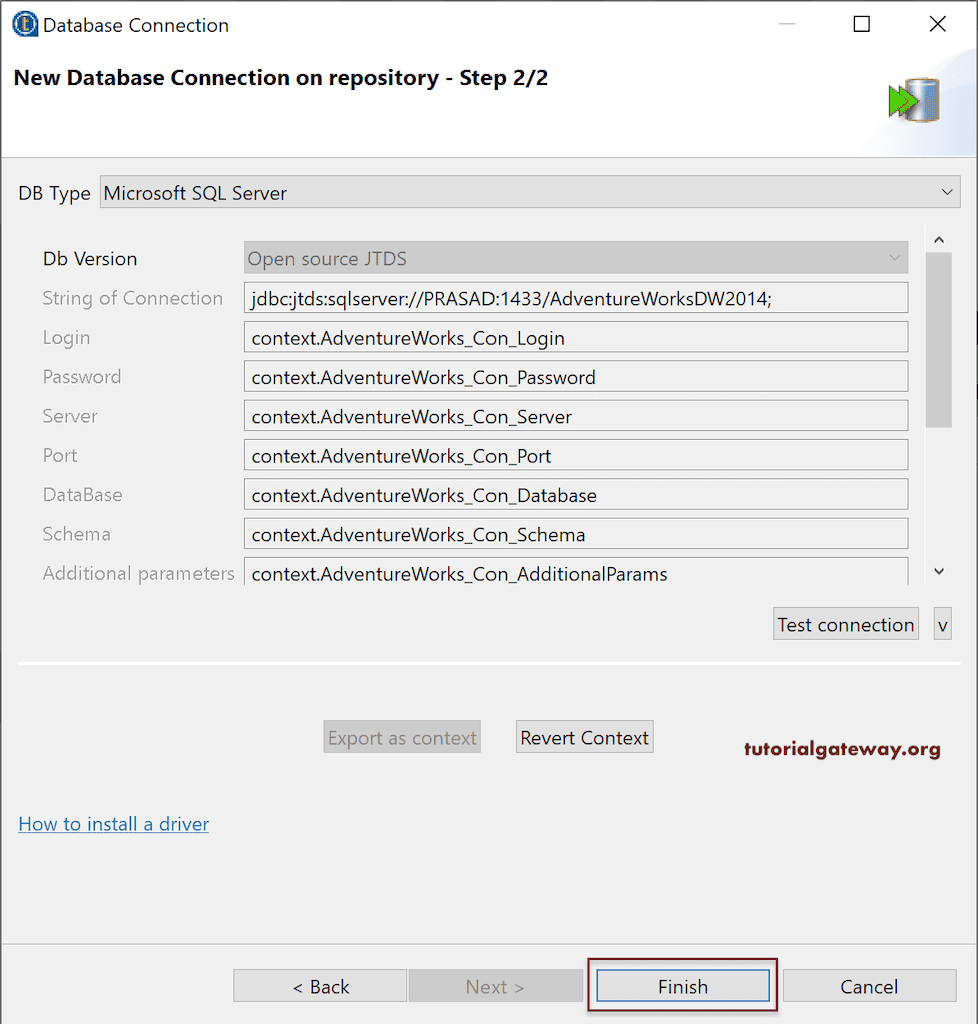Click the String of Connection label
This screenshot has height=1024, width=978.
coord(133,298)
